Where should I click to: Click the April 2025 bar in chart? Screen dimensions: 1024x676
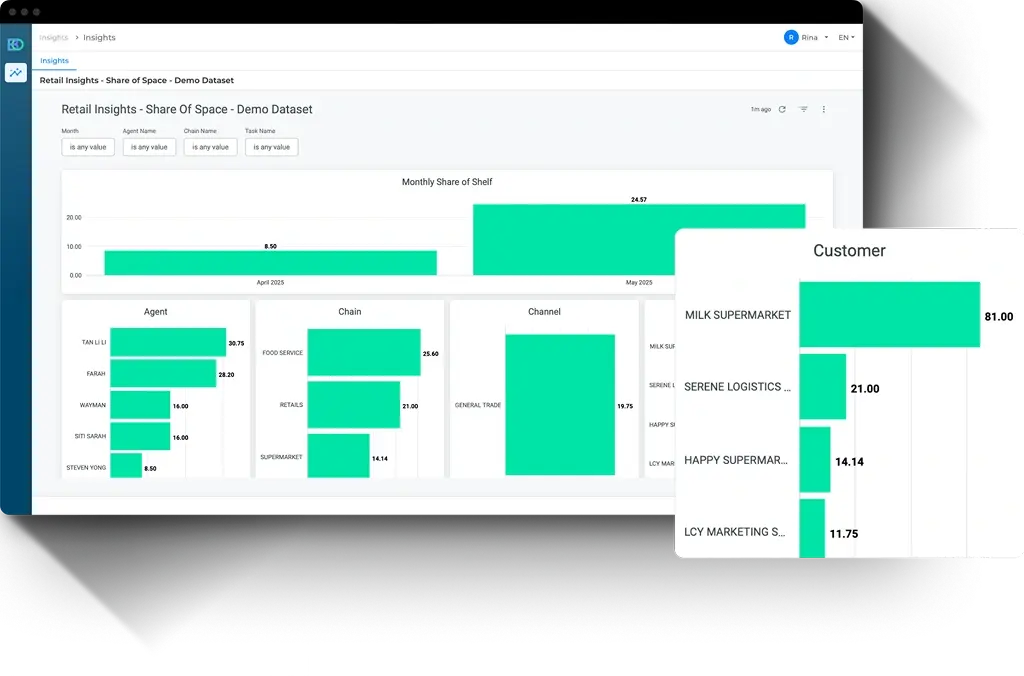(x=270, y=263)
